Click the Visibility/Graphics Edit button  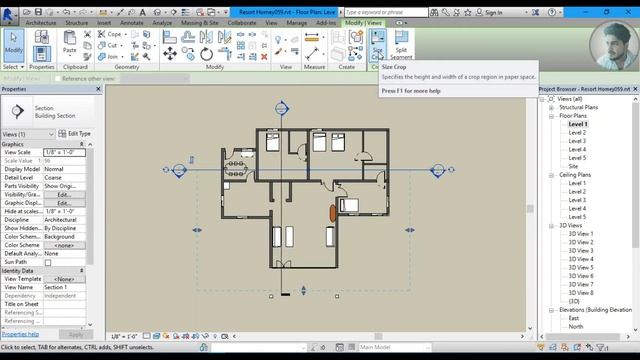[x=64, y=195]
